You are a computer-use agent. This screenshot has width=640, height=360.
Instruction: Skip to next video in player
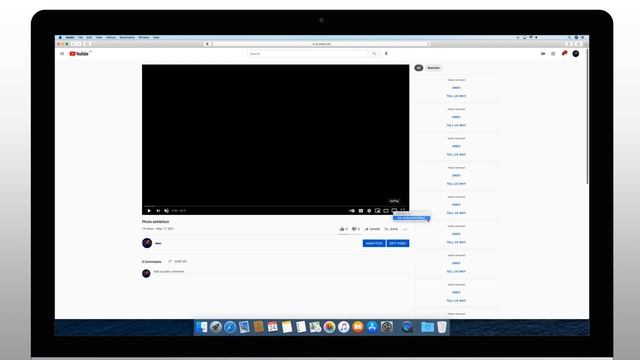pos(158,211)
